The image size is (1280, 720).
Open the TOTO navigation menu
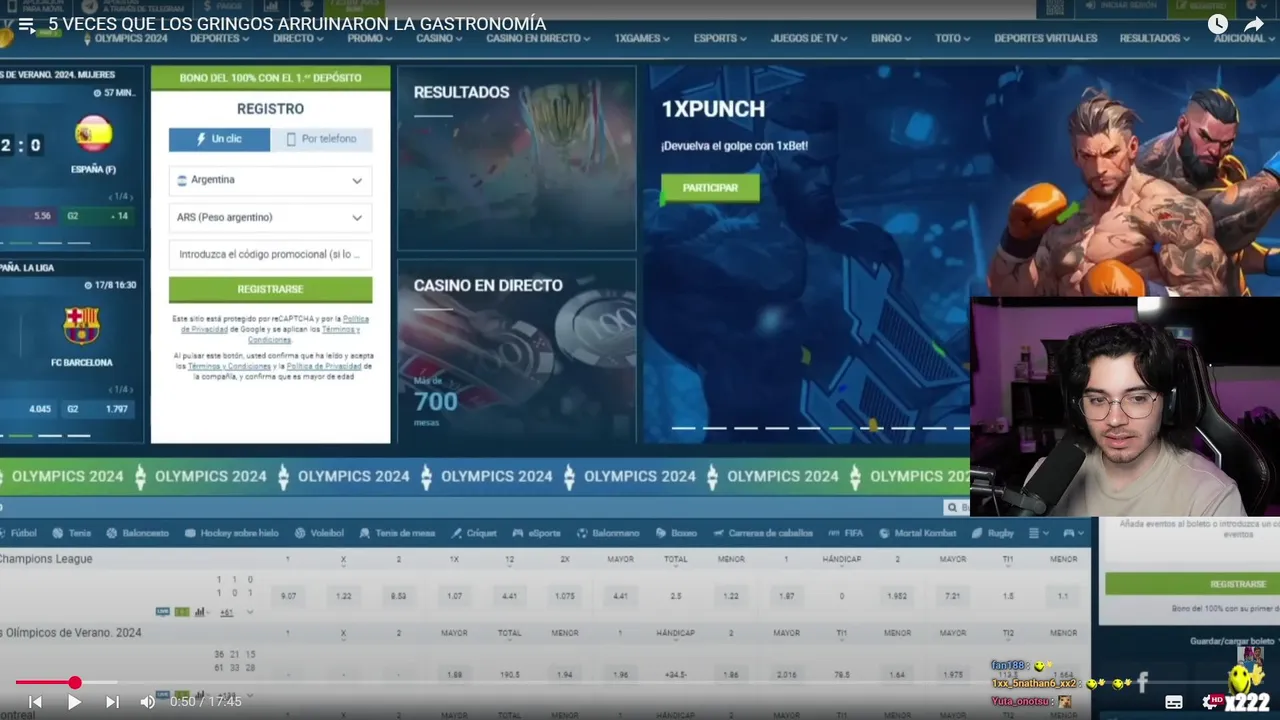952,38
